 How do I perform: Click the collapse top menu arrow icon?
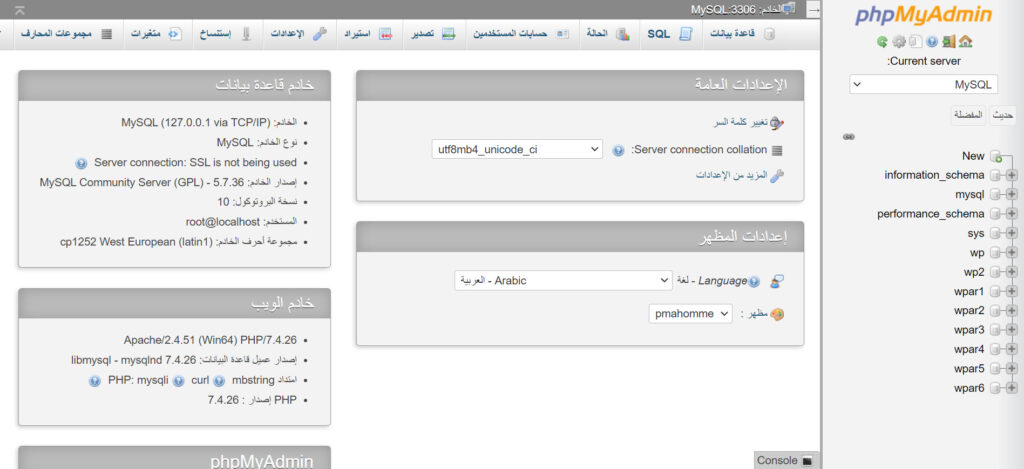(x=20, y=10)
